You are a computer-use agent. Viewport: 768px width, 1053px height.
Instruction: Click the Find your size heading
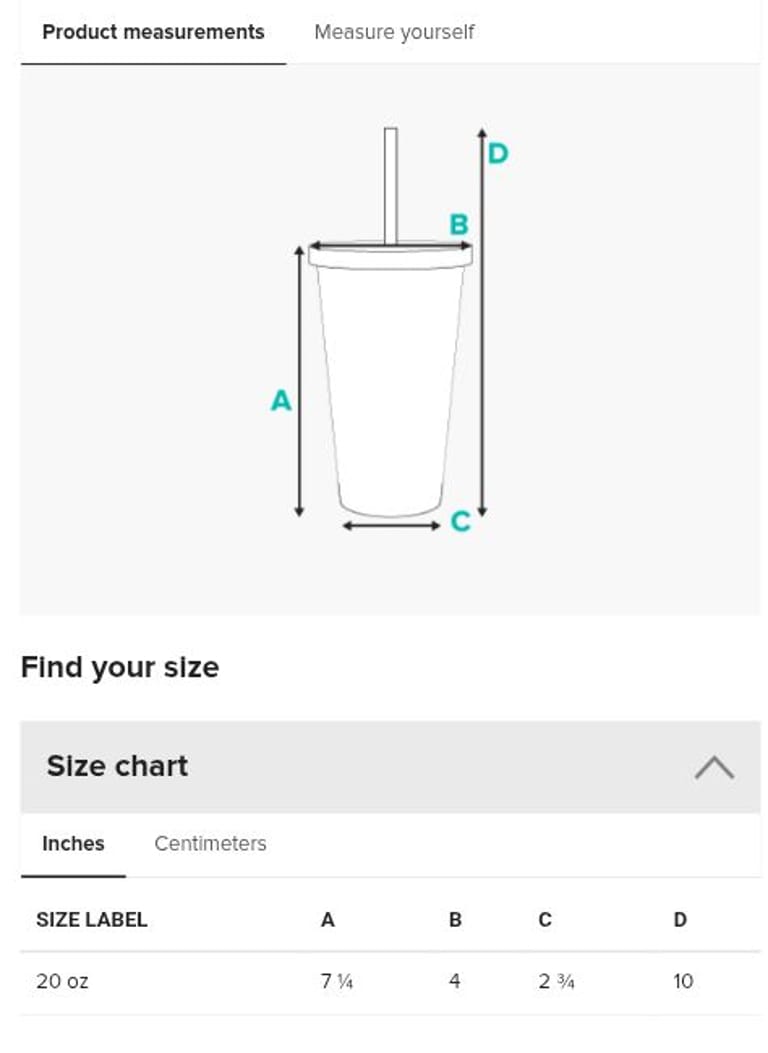point(120,667)
